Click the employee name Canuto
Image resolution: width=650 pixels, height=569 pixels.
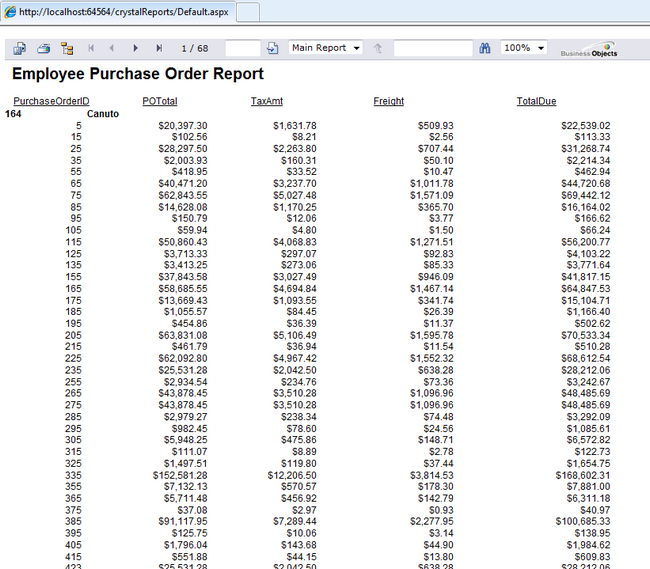click(103, 114)
